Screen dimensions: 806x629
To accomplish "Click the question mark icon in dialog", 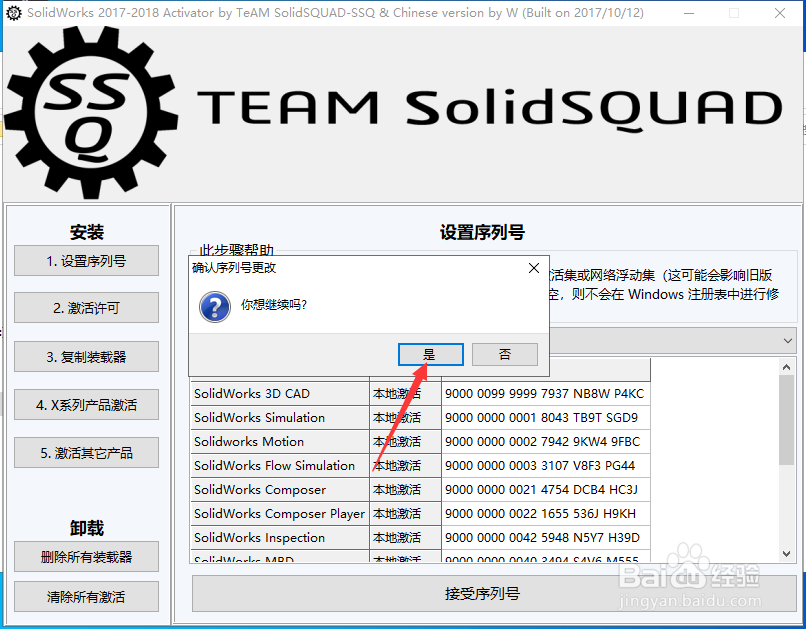I will (x=215, y=307).
